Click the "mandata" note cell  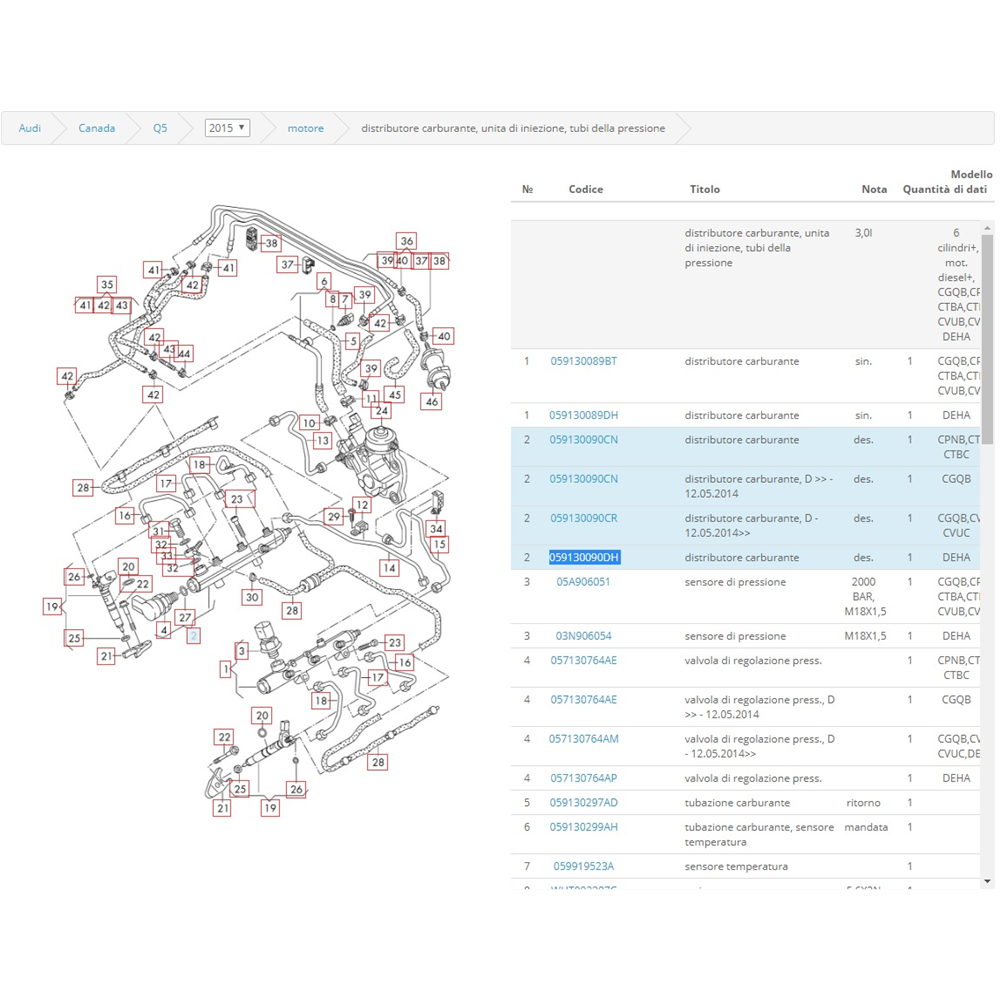pos(865,827)
